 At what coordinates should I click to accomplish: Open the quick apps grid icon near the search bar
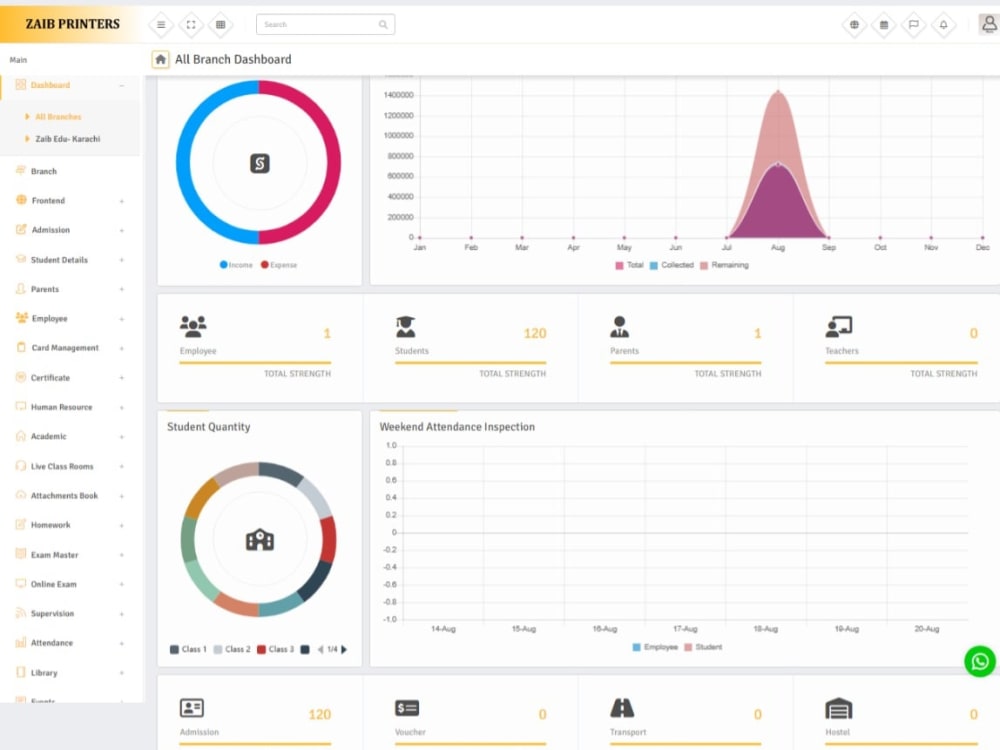(221, 24)
